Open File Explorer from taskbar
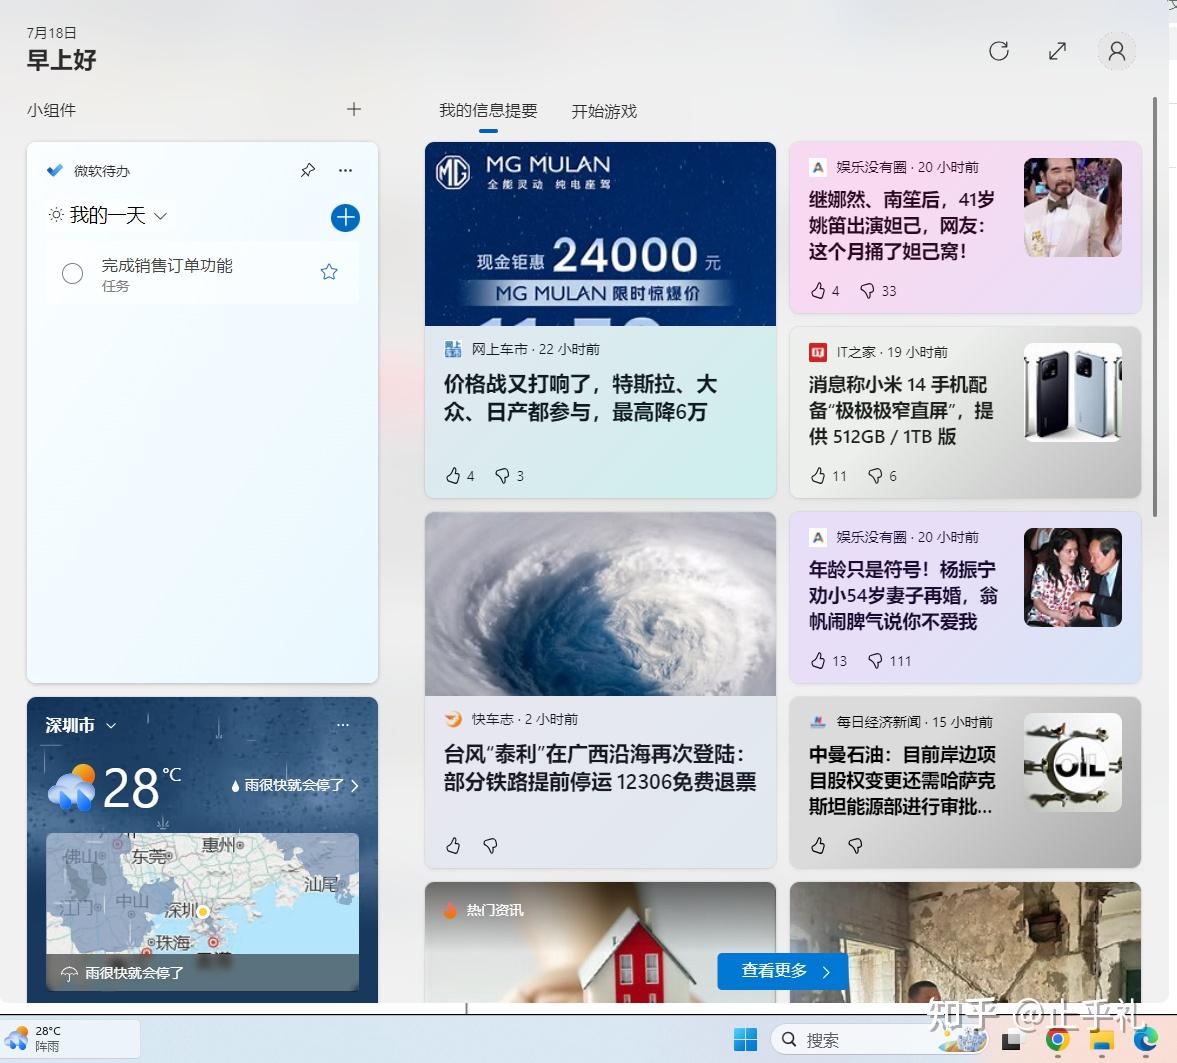 [x=1101, y=1040]
